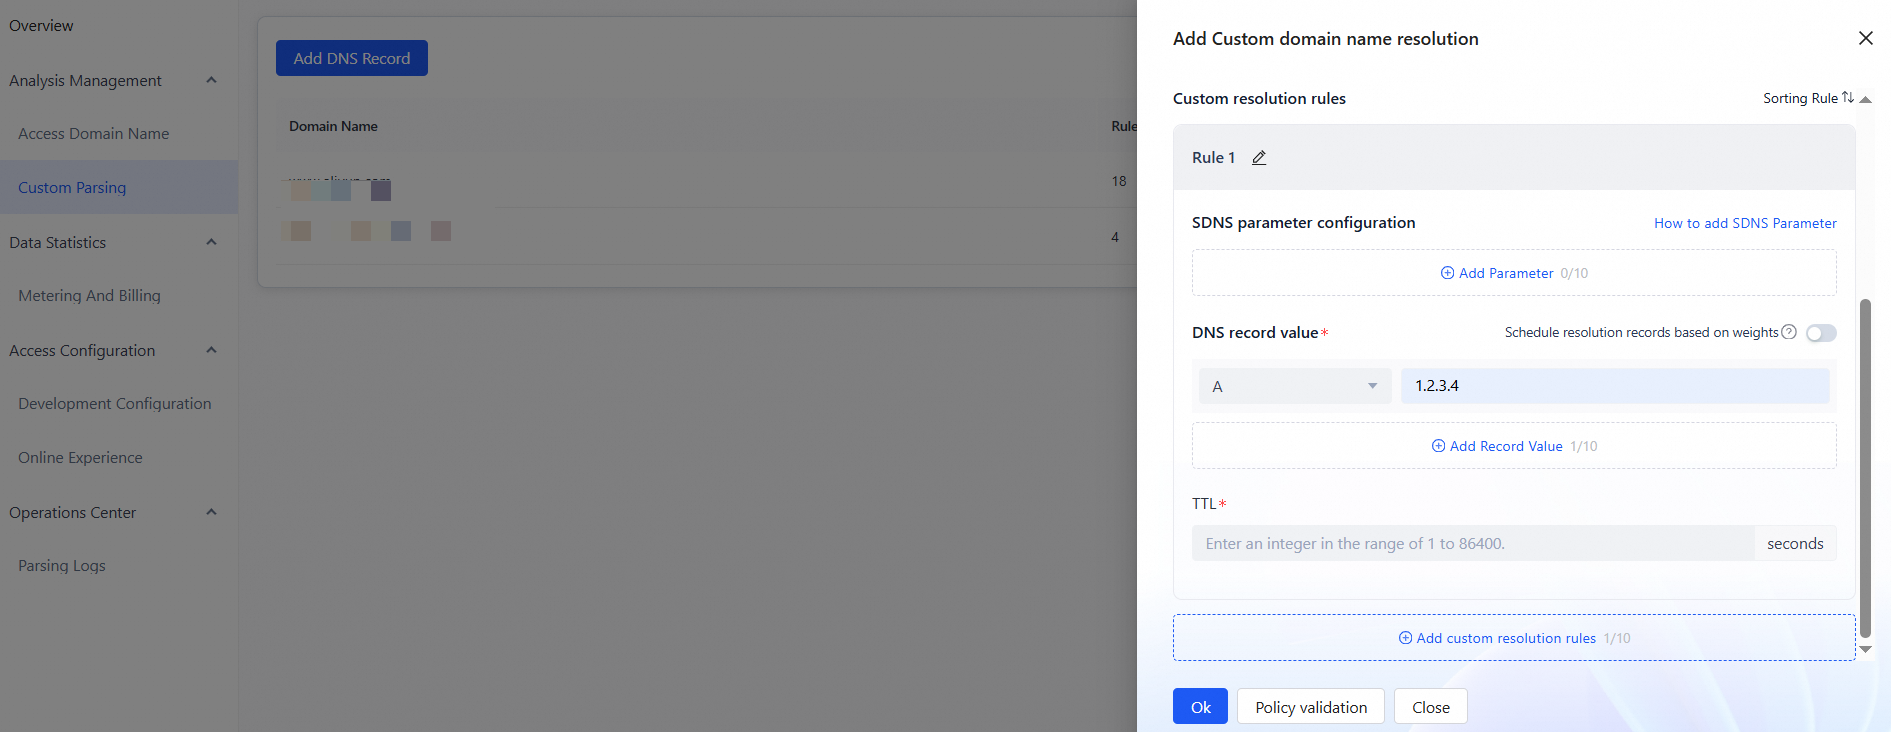Collapse the custom resolution rules triangle
1891x732 pixels.
(1866, 99)
